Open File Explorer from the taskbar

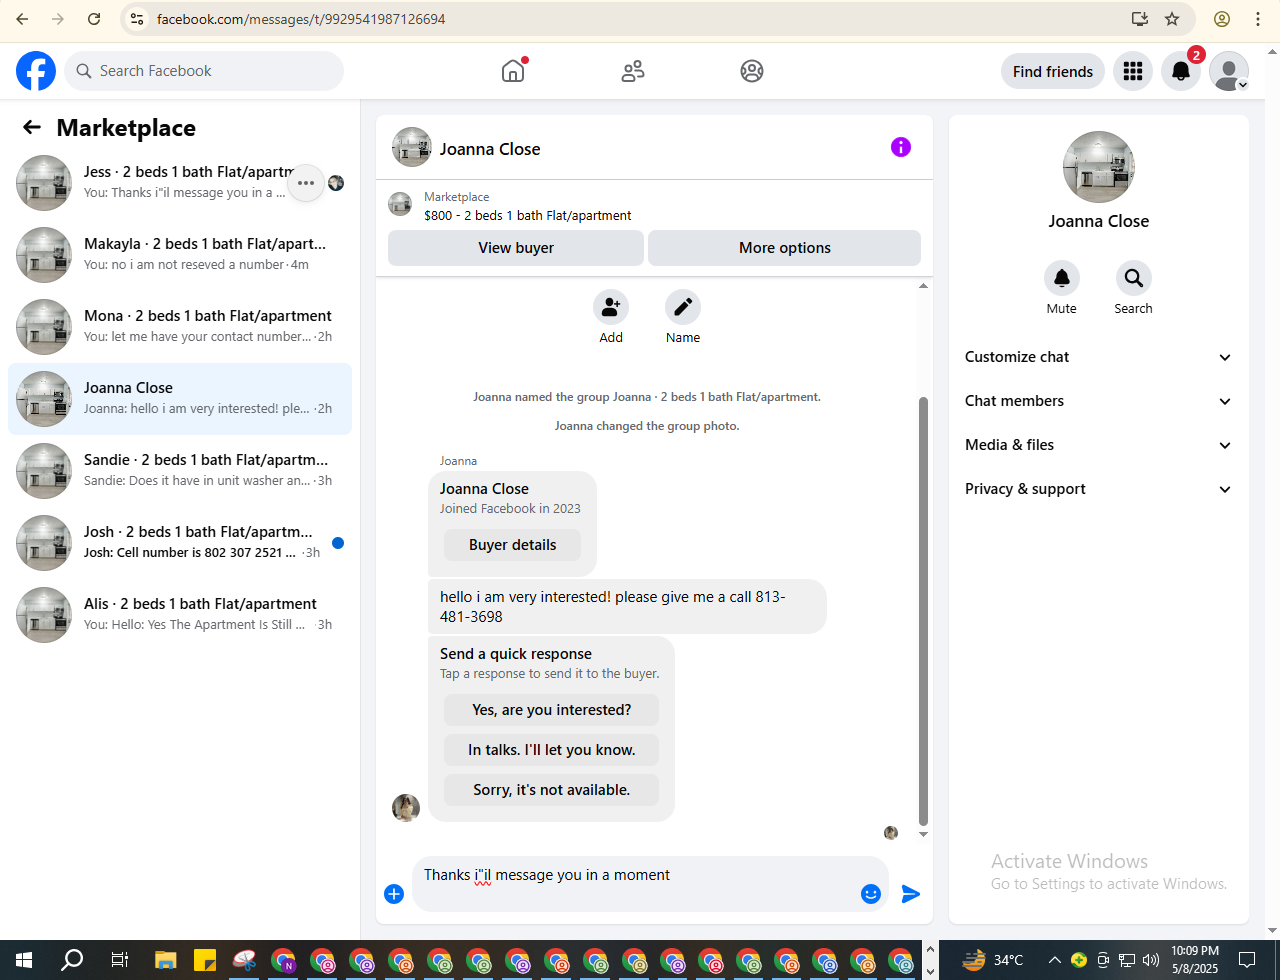pyautogui.click(x=164, y=960)
